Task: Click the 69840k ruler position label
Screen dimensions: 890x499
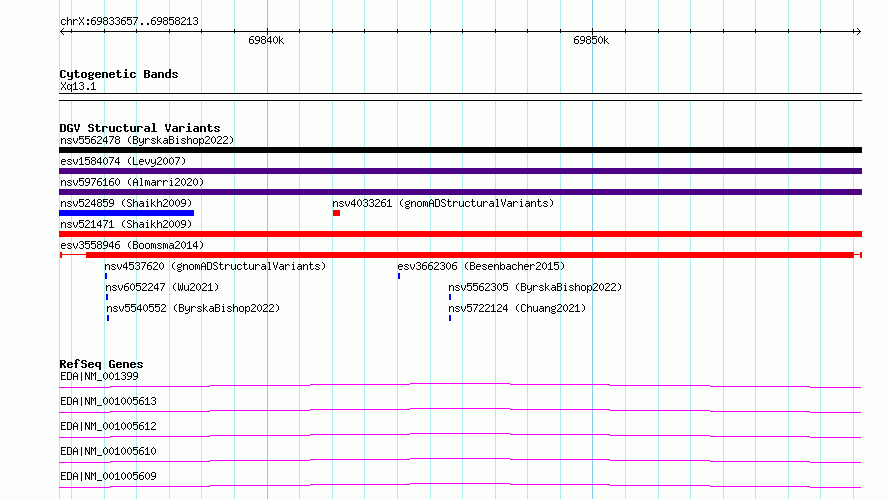Action: tap(266, 40)
